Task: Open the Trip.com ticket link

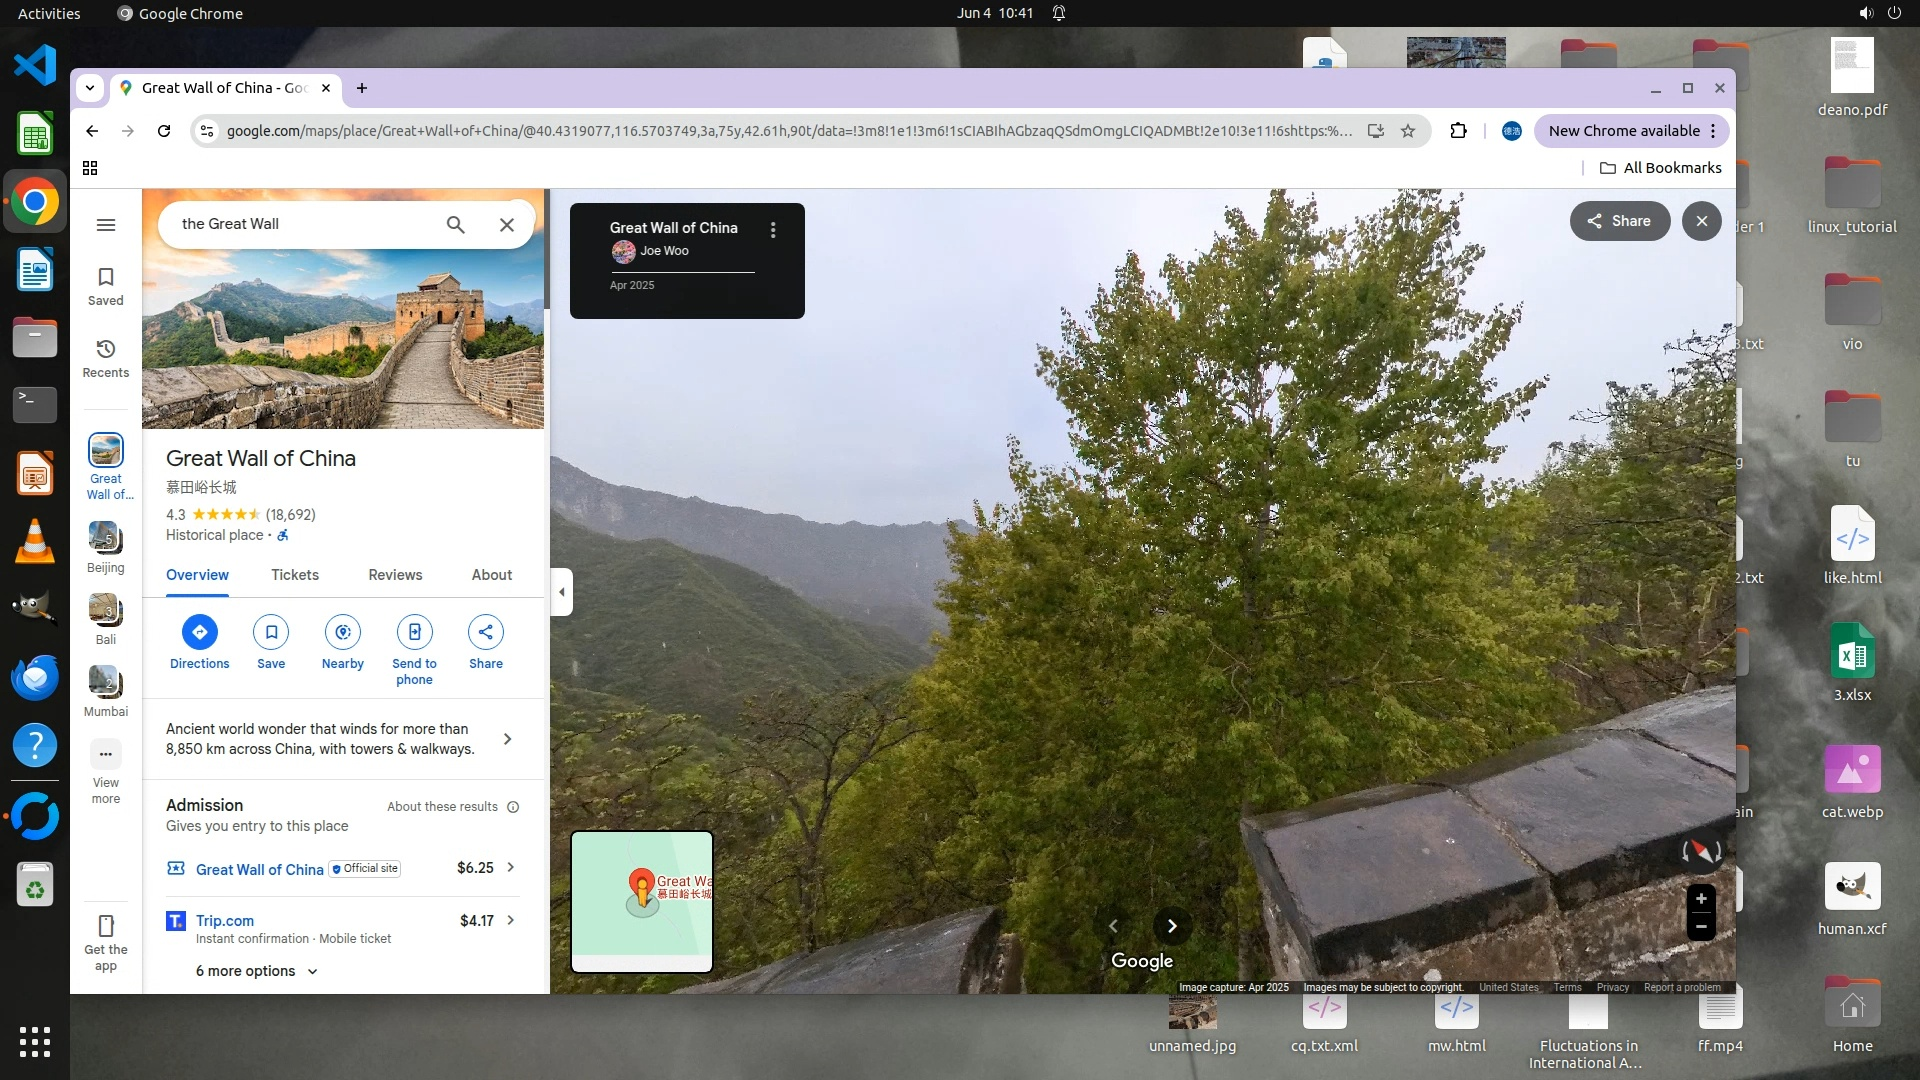Action: pyautogui.click(x=225, y=921)
